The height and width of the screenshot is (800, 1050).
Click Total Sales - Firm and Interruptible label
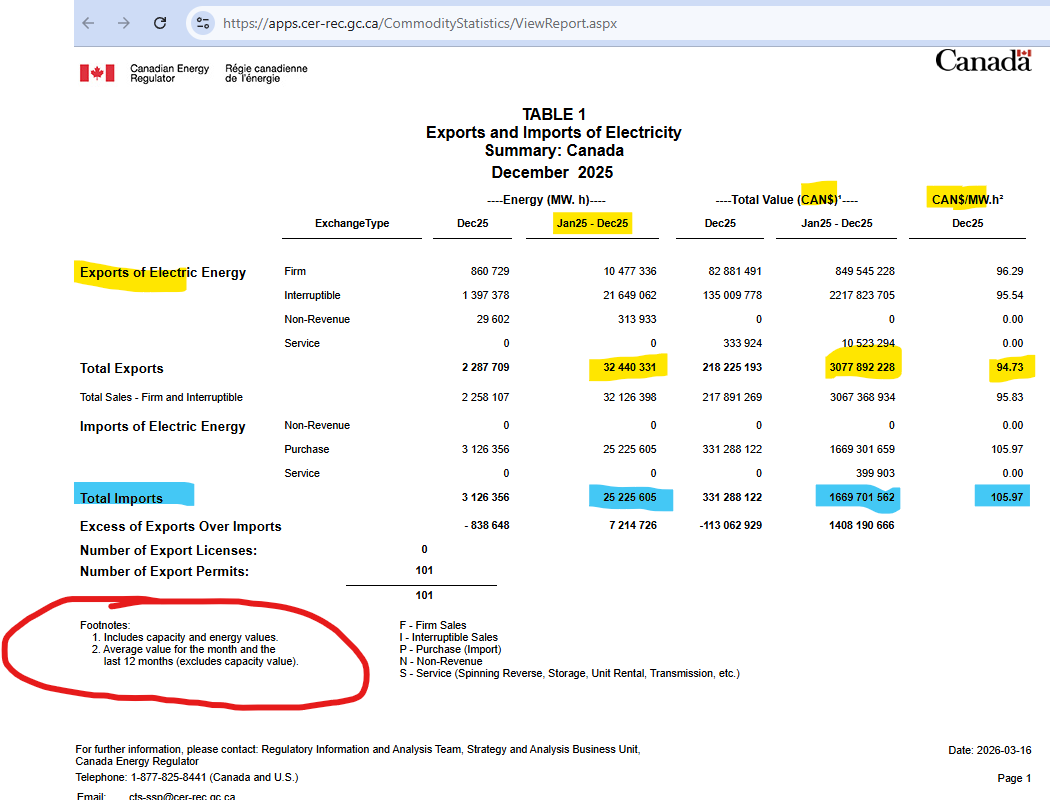point(161,398)
